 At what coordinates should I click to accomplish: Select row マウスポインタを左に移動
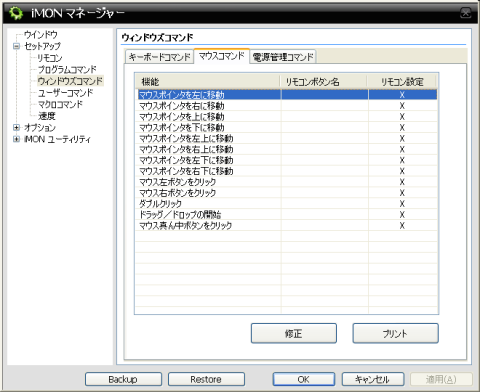pos(286,95)
